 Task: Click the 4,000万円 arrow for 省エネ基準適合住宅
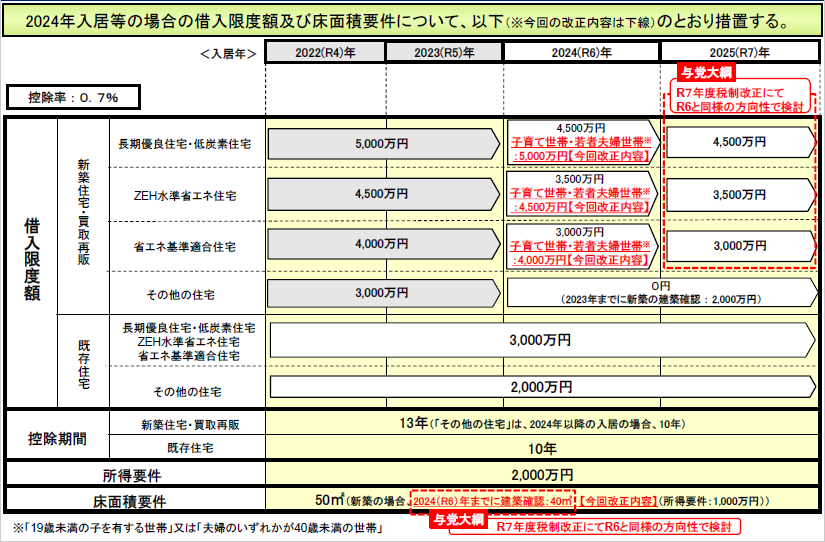click(x=384, y=244)
